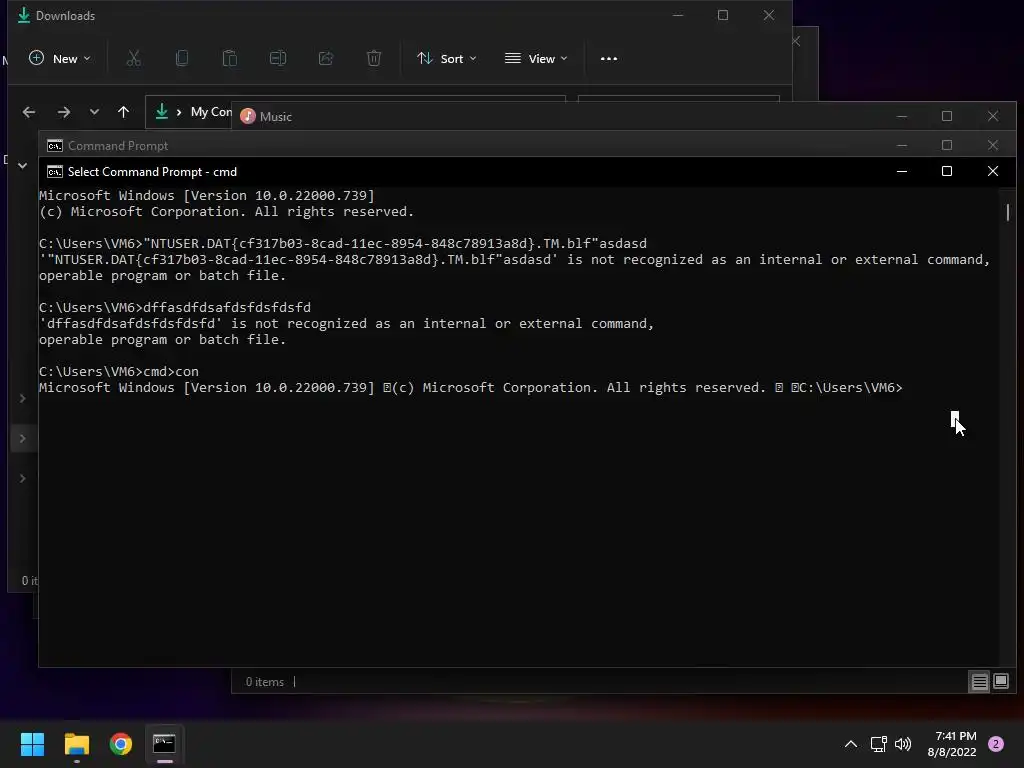The height and width of the screenshot is (768, 1024).
Task: Launch Google Chrome from the taskbar
Action: tap(121, 744)
